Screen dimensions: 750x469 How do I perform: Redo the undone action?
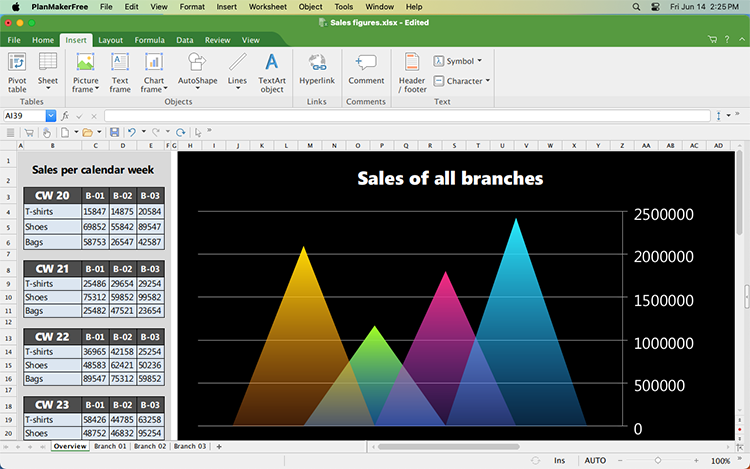pos(156,132)
